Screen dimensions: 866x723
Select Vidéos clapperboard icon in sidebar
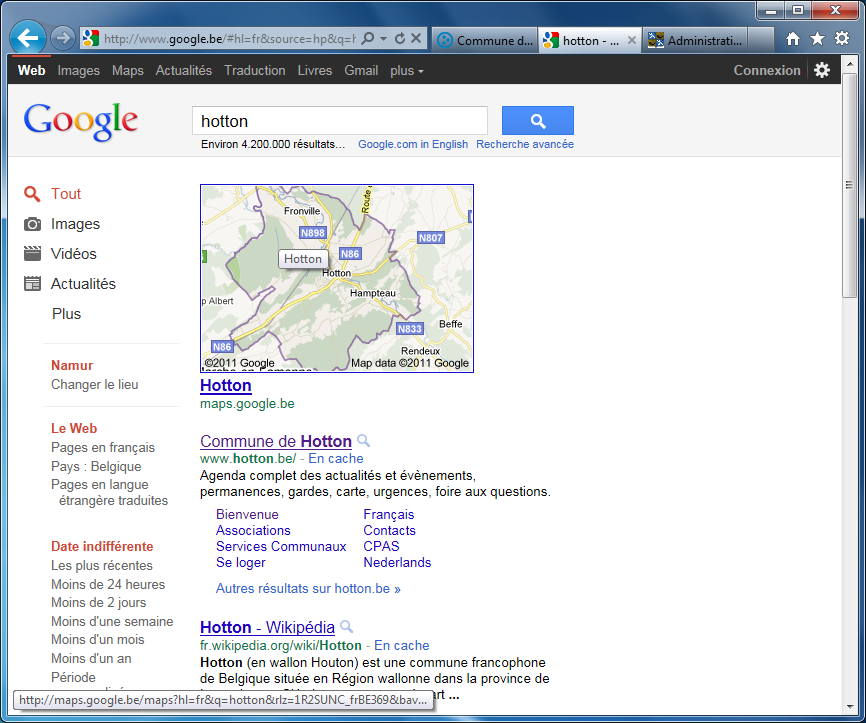coord(32,254)
